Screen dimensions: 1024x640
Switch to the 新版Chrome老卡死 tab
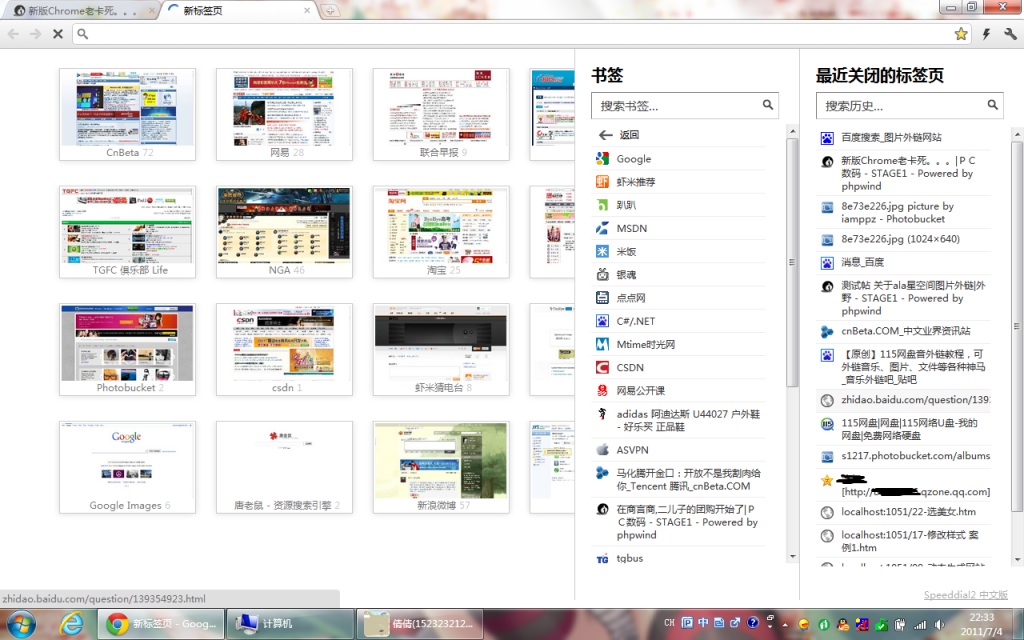tap(82, 10)
